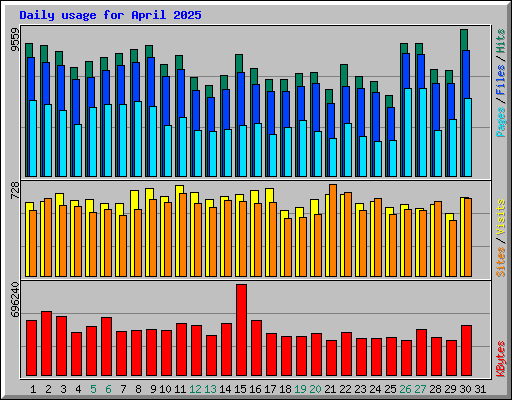Click the 696240 KBytes axis value
Screen dimensions: 512x400
pos(15,300)
